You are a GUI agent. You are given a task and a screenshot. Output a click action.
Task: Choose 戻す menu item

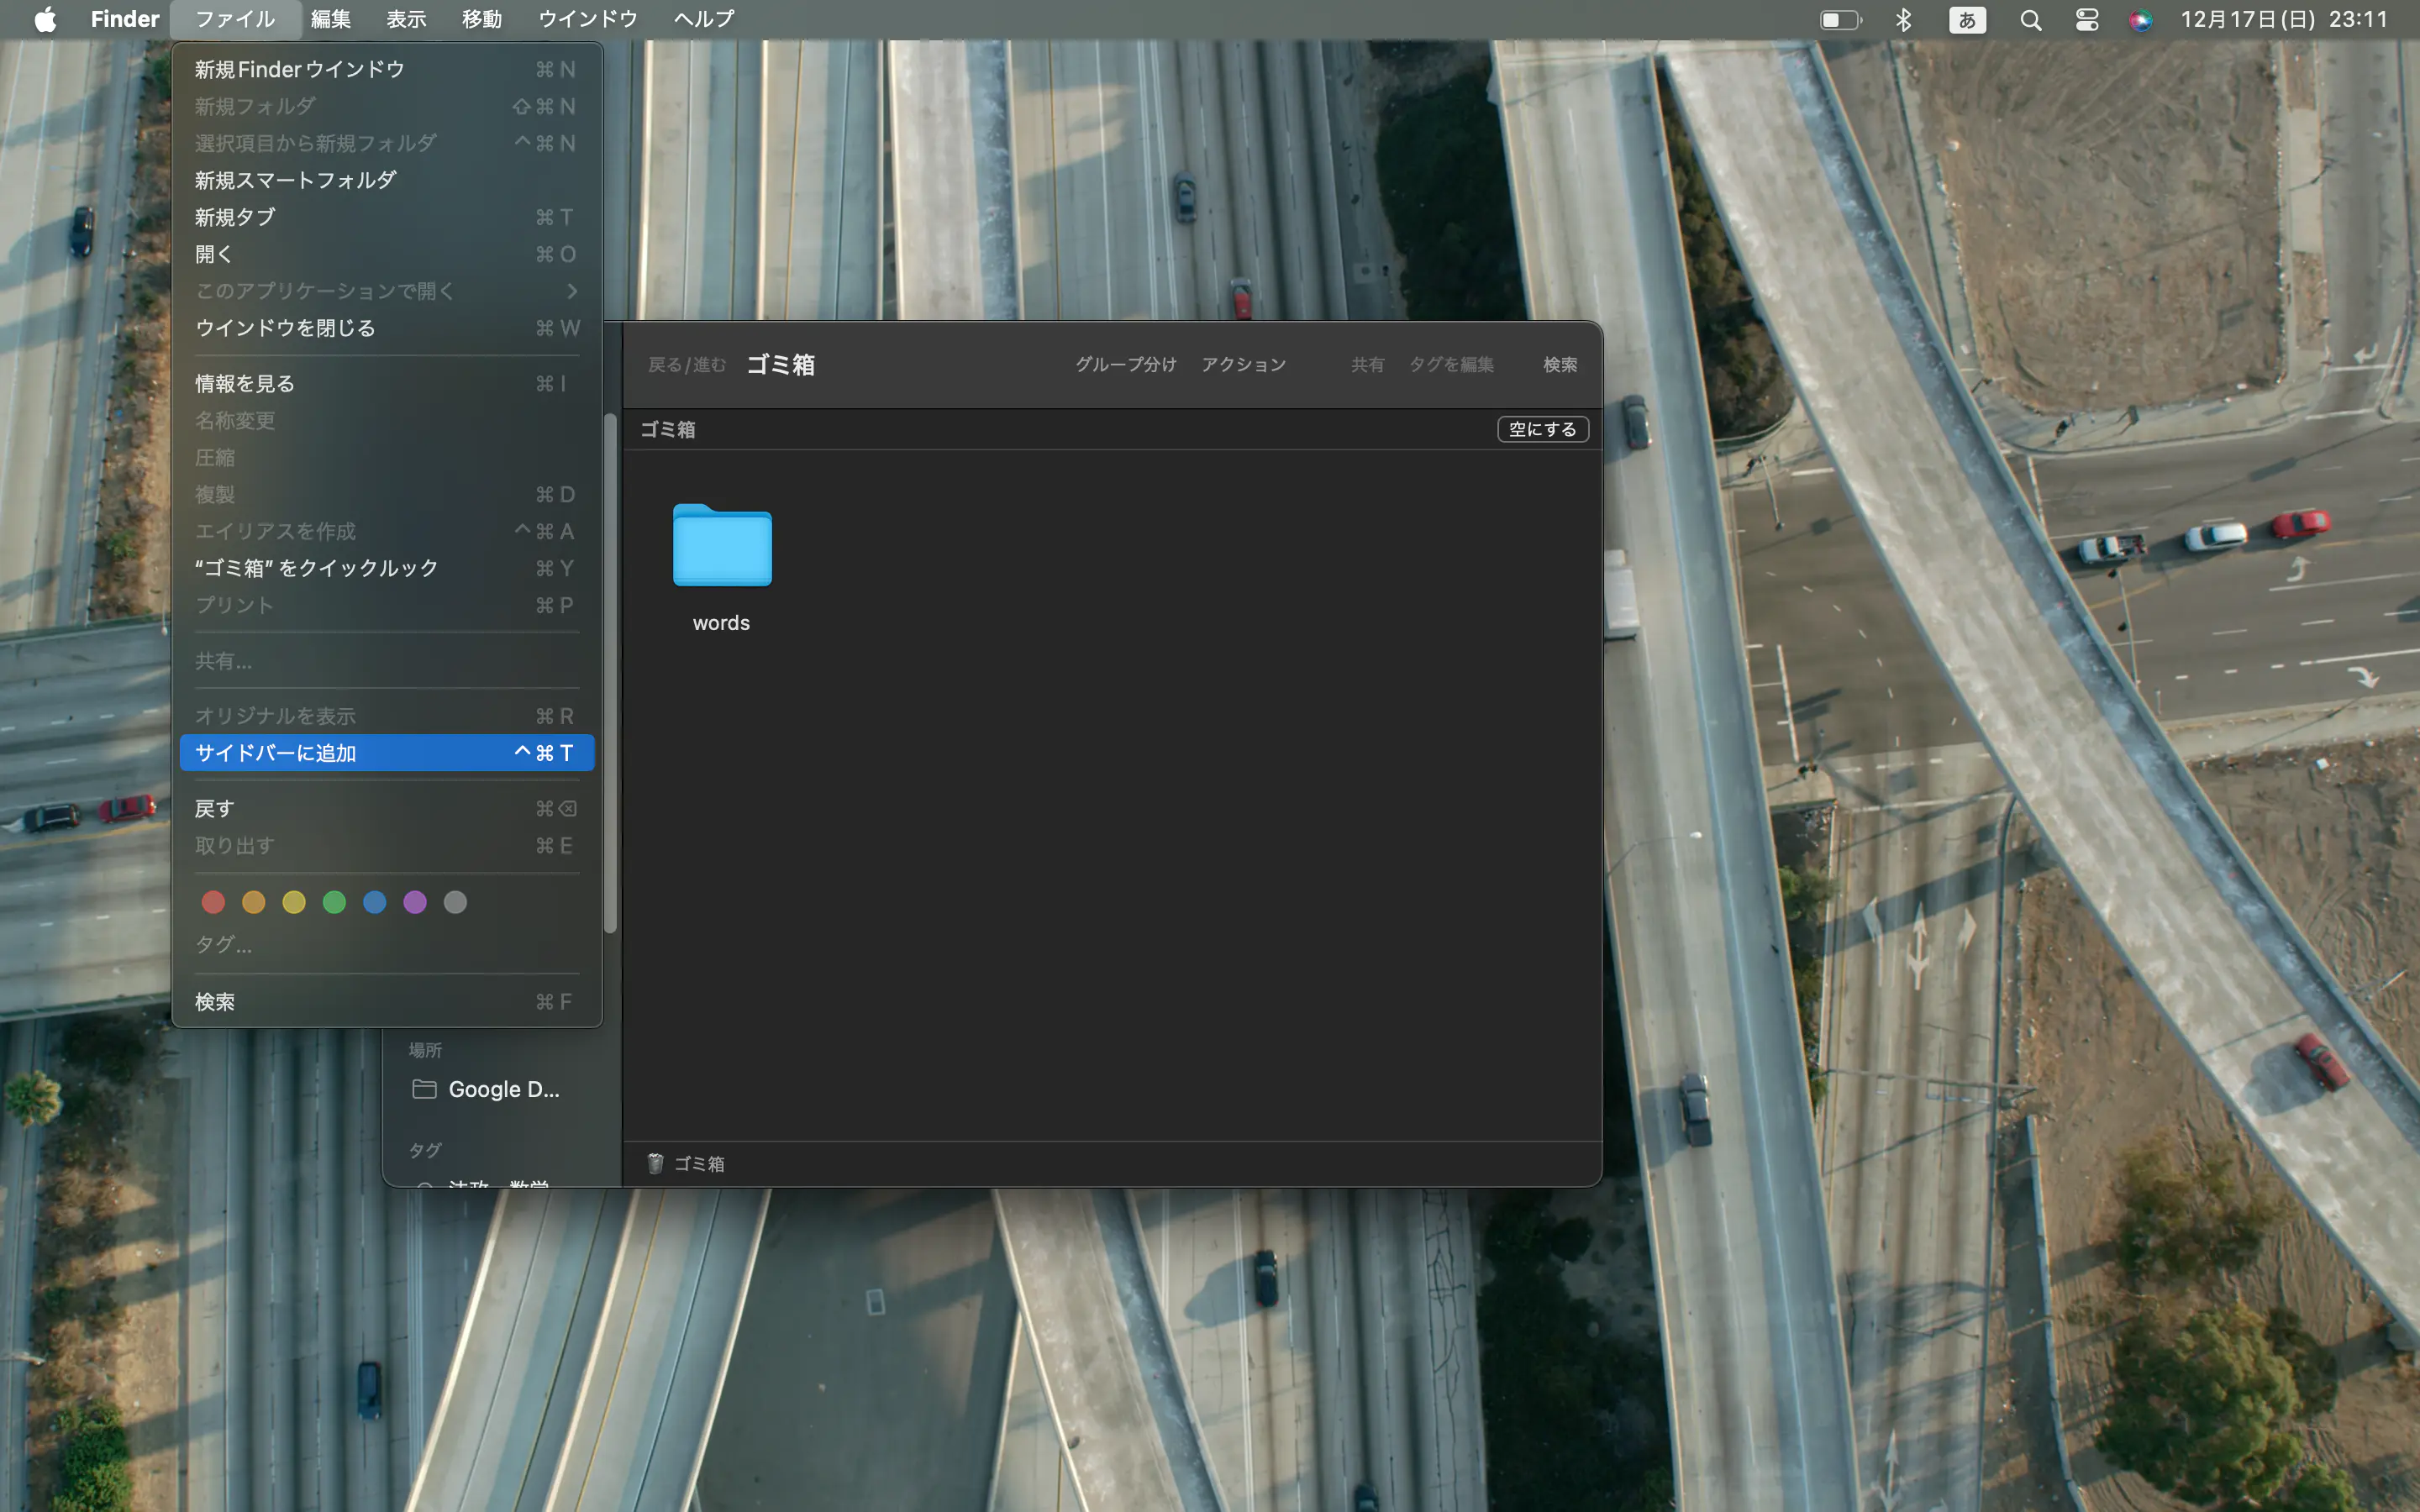coord(387,808)
